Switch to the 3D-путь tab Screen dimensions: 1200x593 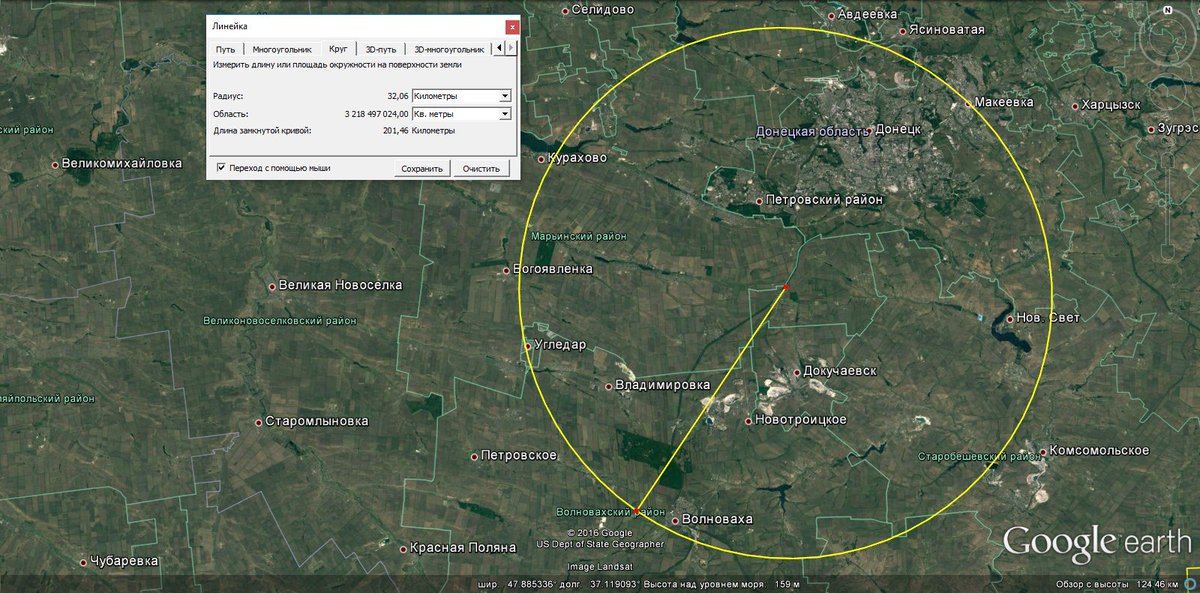(381, 47)
